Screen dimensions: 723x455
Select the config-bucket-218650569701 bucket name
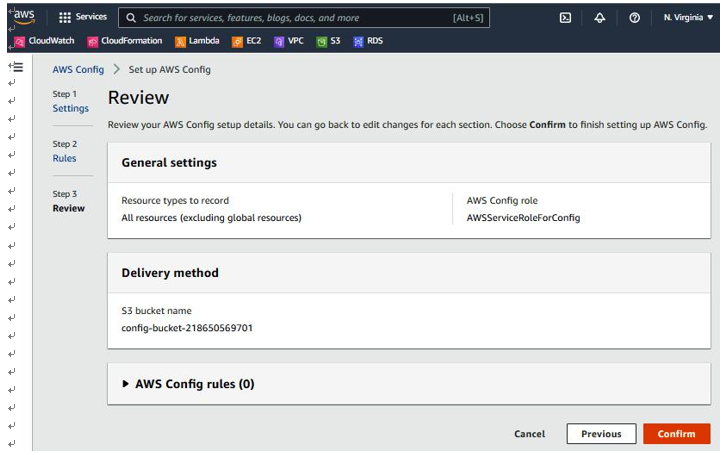[x=187, y=328]
